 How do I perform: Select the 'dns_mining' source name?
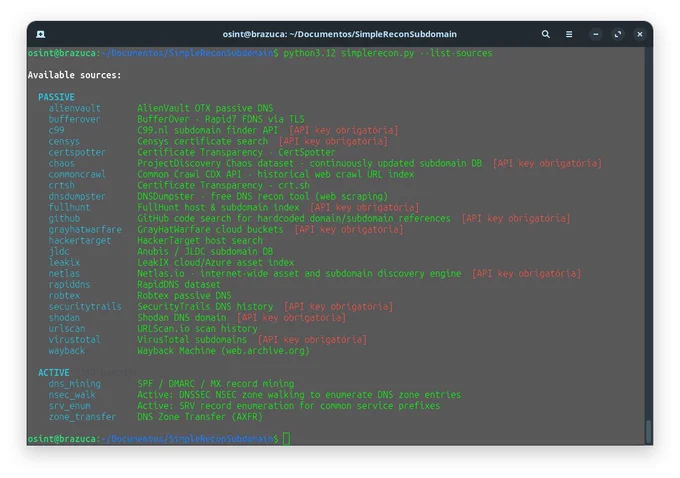(x=75, y=384)
